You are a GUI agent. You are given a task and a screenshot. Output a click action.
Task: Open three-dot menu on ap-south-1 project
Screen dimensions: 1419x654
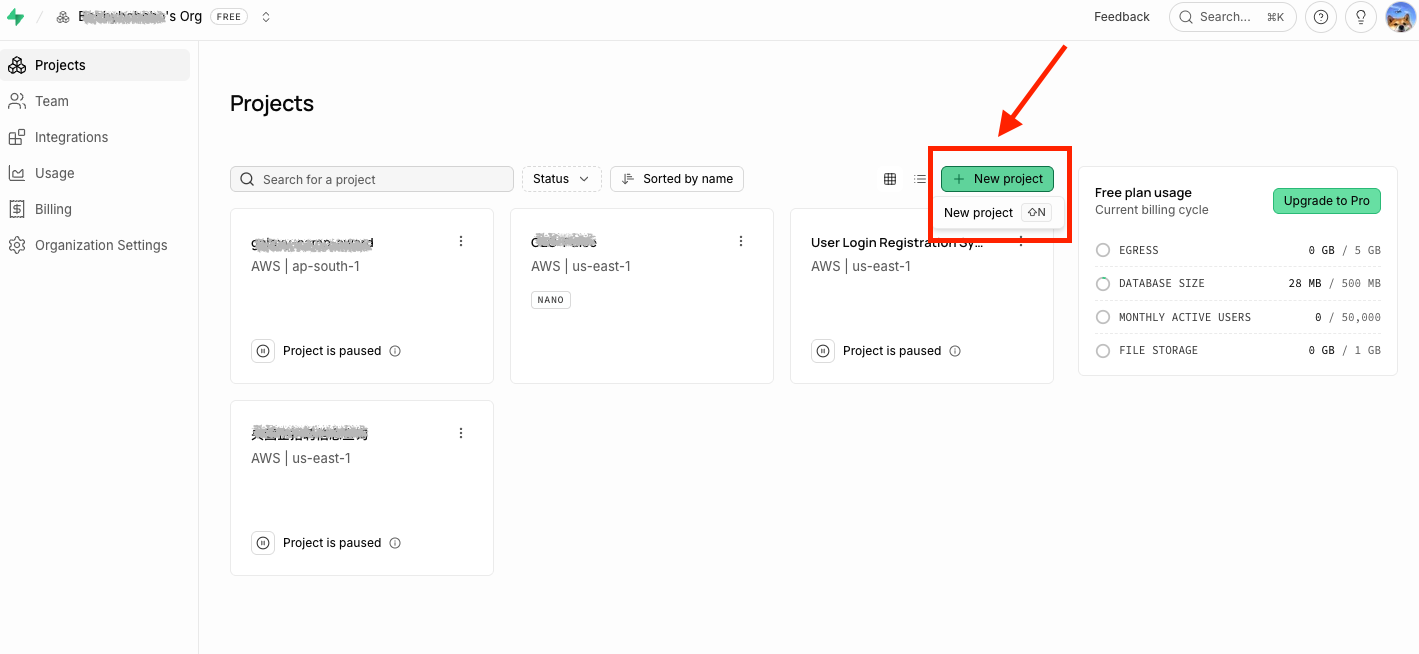461,241
